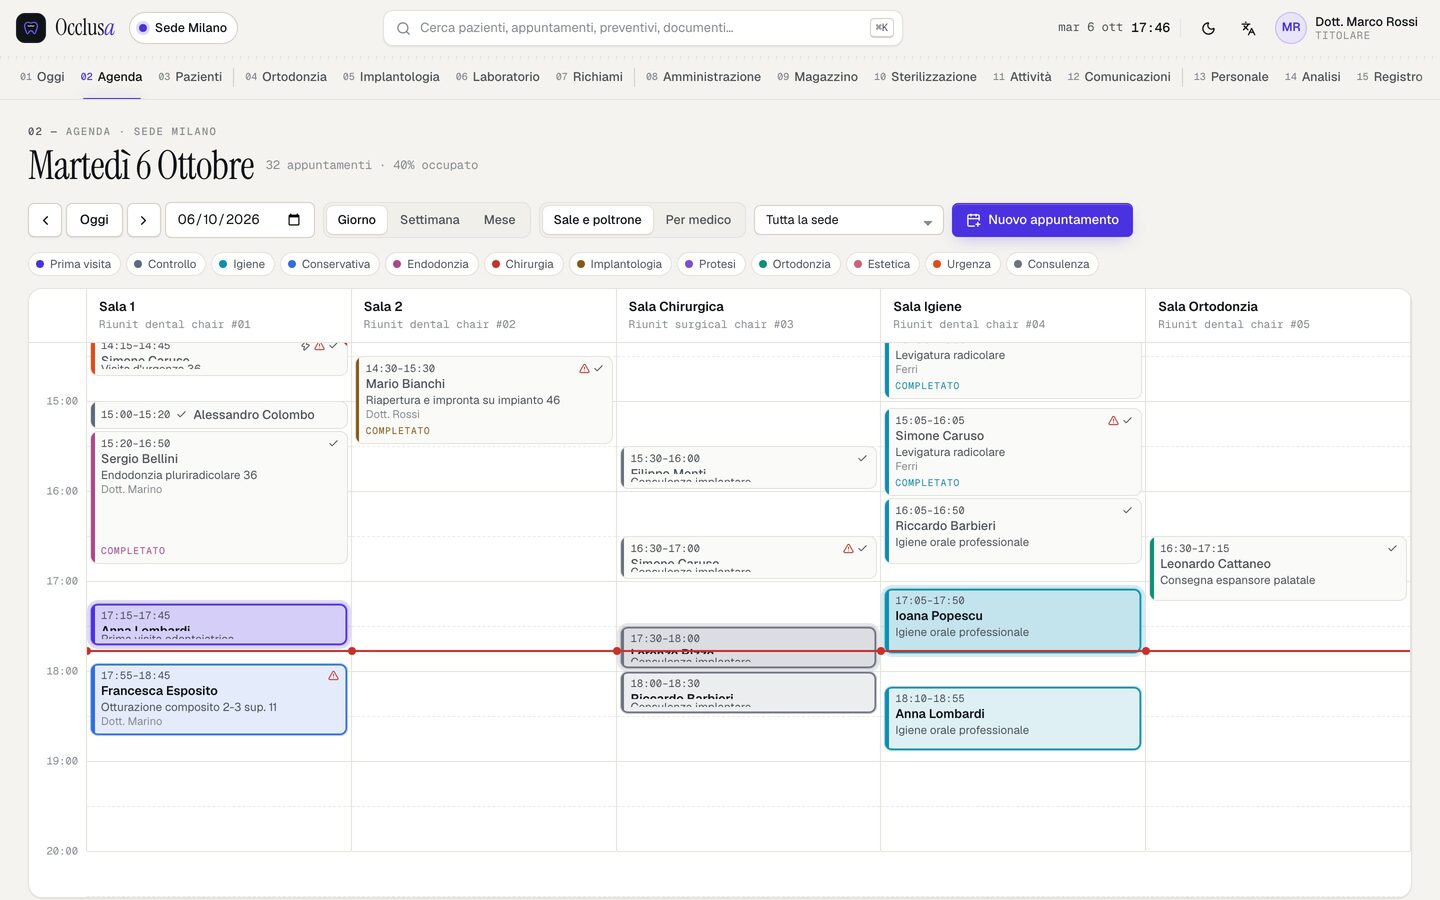Open the Pazienti tab

190,77
